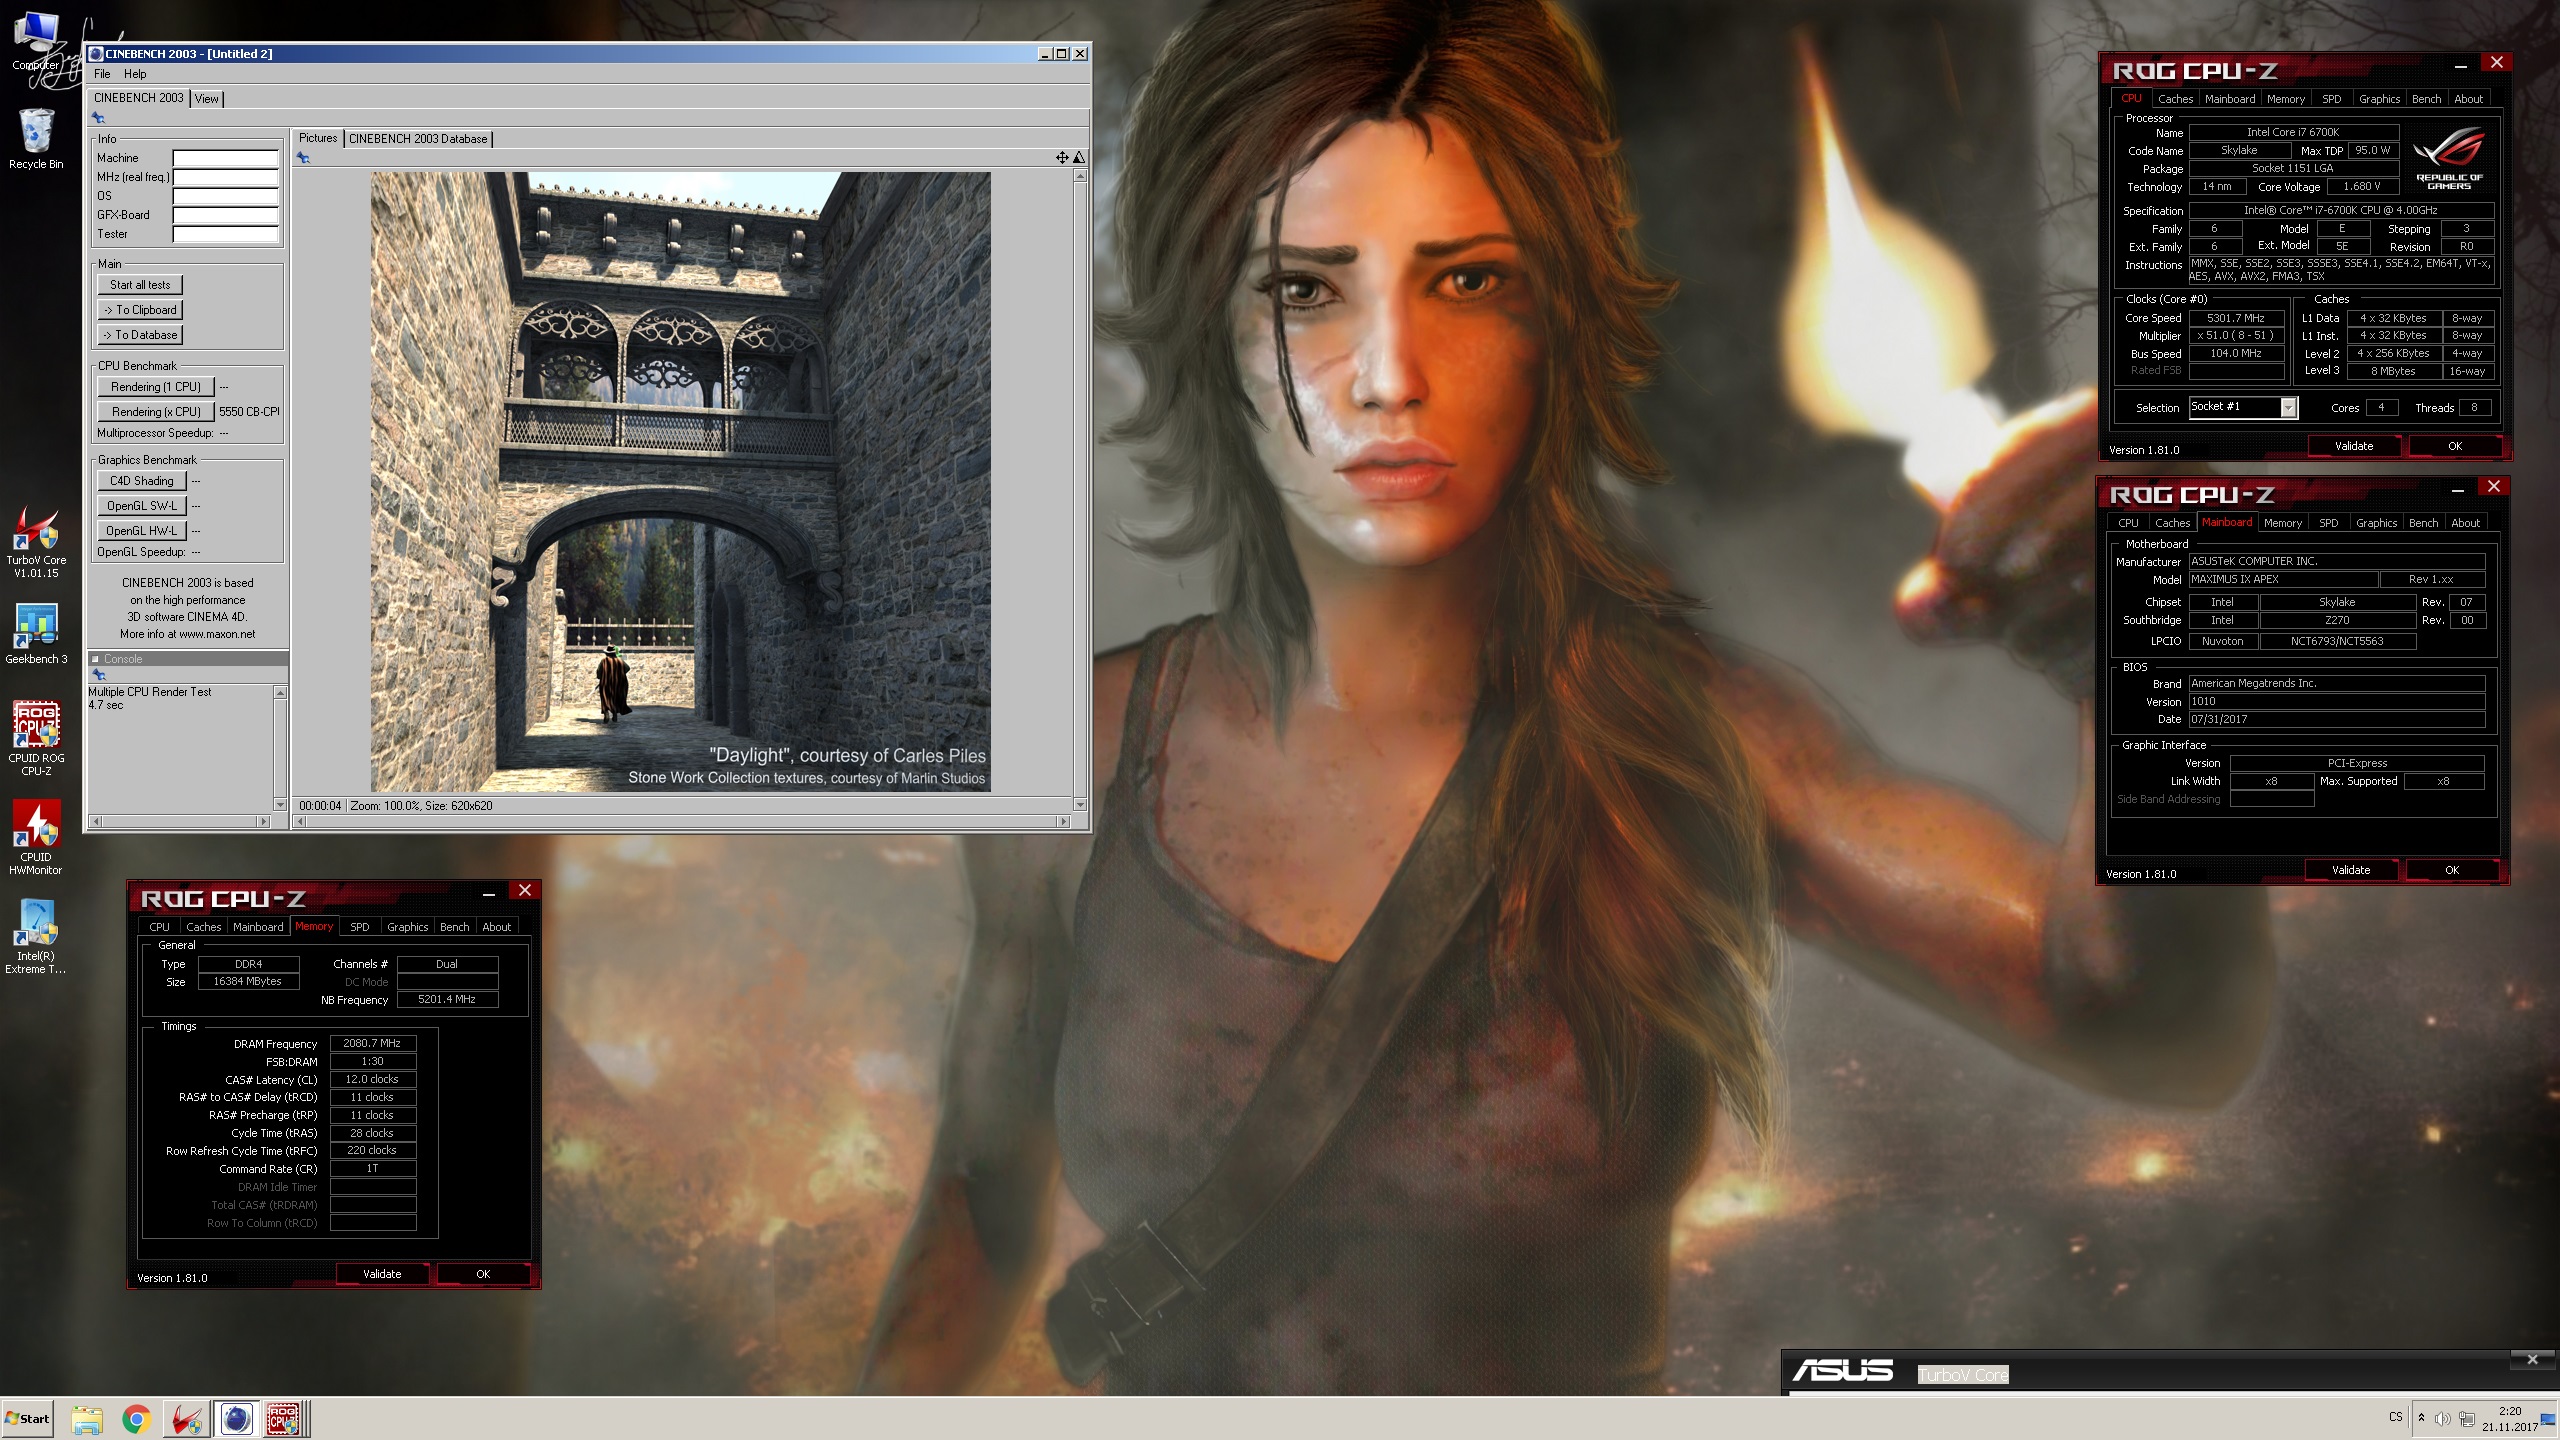Click the Machine input field

click(226, 158)
